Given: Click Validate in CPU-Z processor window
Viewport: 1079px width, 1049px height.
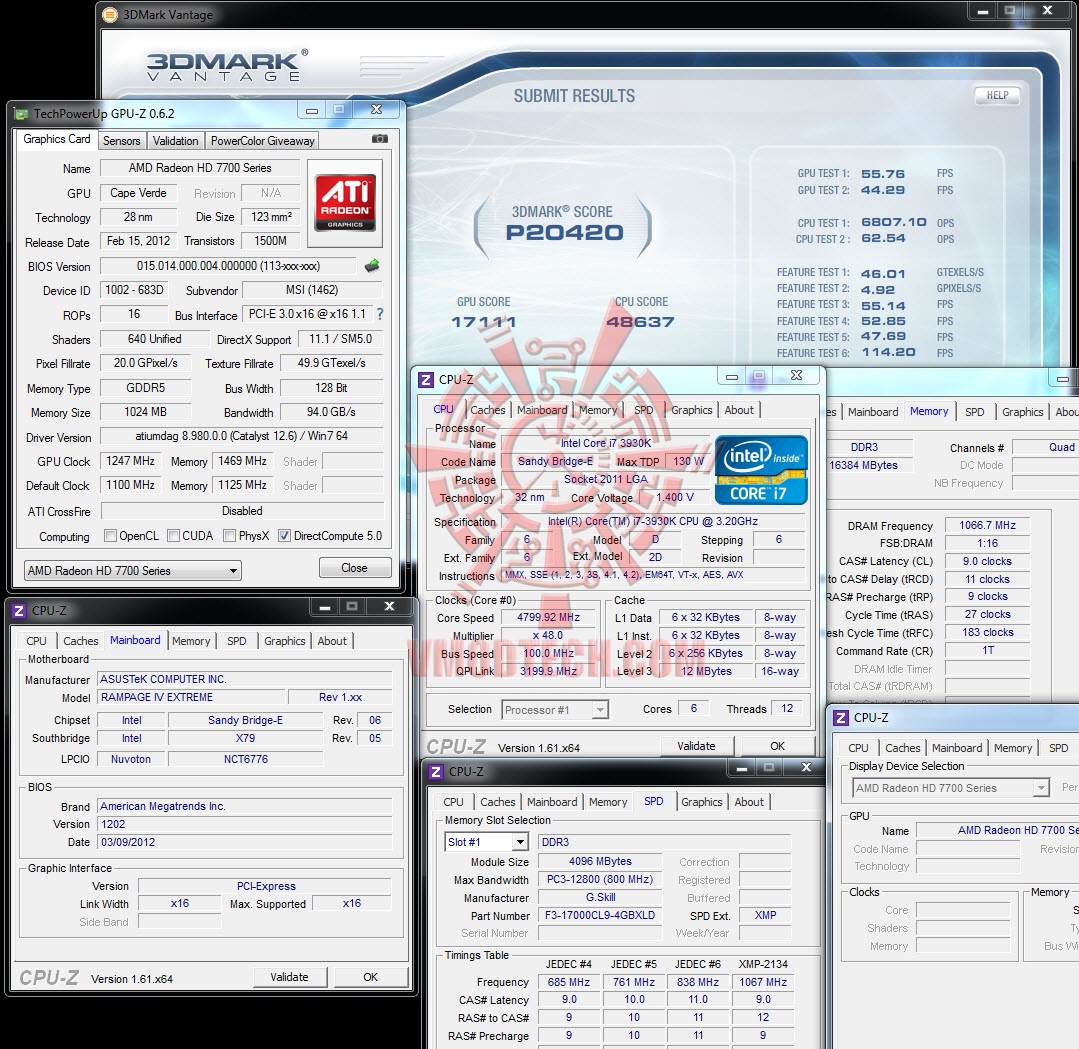Looking at the screenshot, I should click(696, 745).
